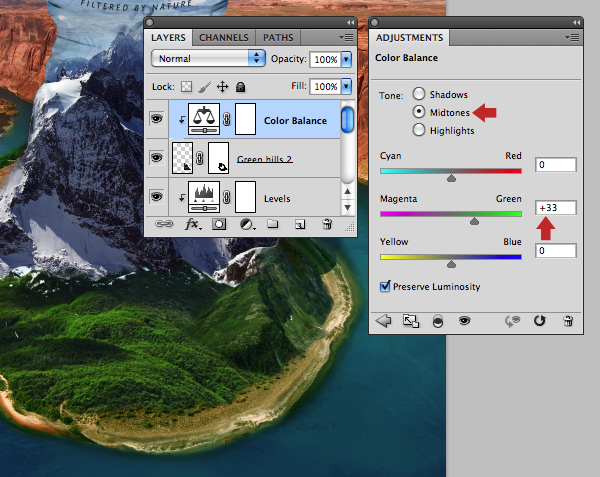Switch Adjustments panel to expanded view icon
The image size is (600, 477).
[411, 321]
